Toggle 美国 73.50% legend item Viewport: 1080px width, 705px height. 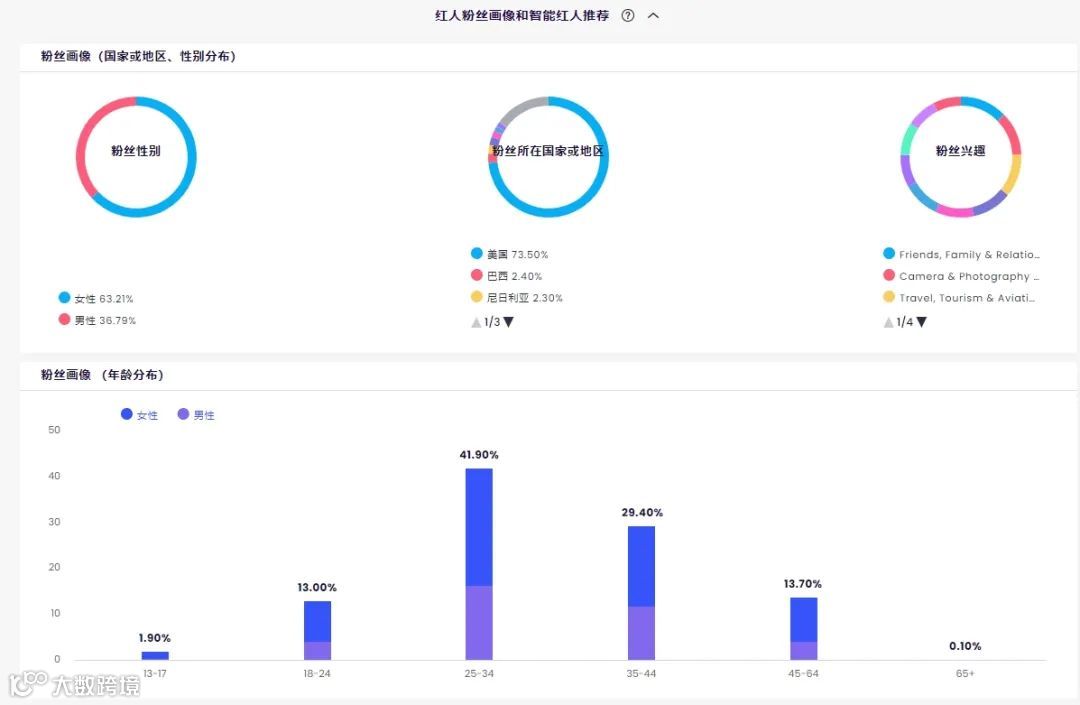click(510, 254)
